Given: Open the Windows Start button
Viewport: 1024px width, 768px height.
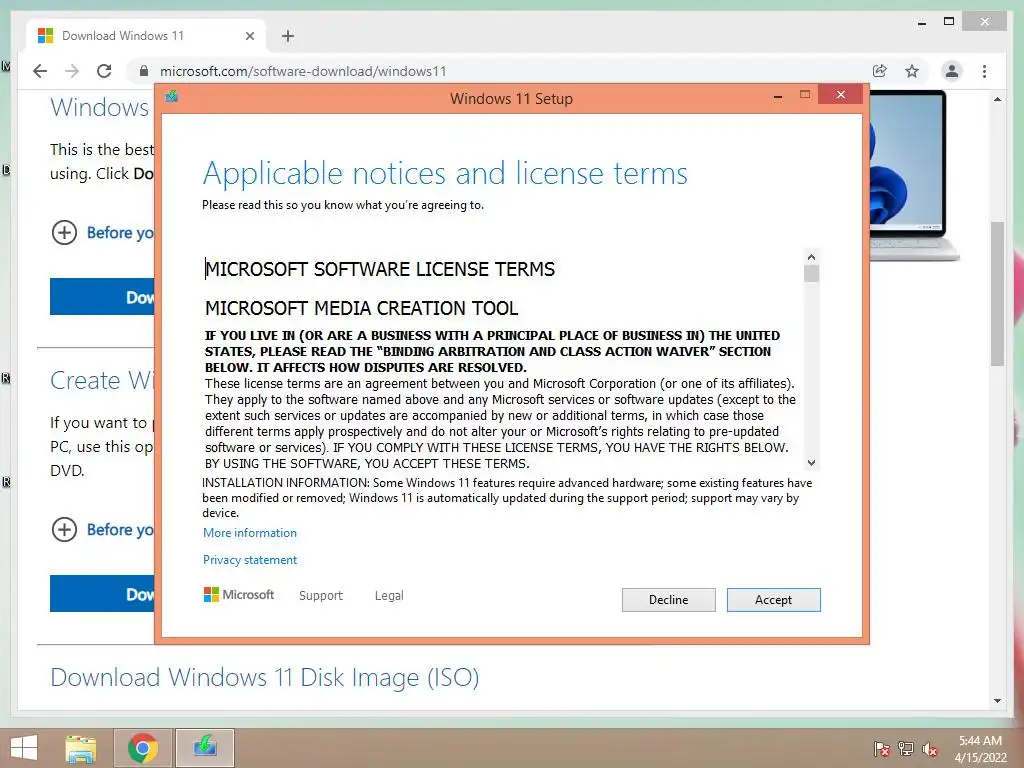Looking at the screenshot, I should coord(24,748).
